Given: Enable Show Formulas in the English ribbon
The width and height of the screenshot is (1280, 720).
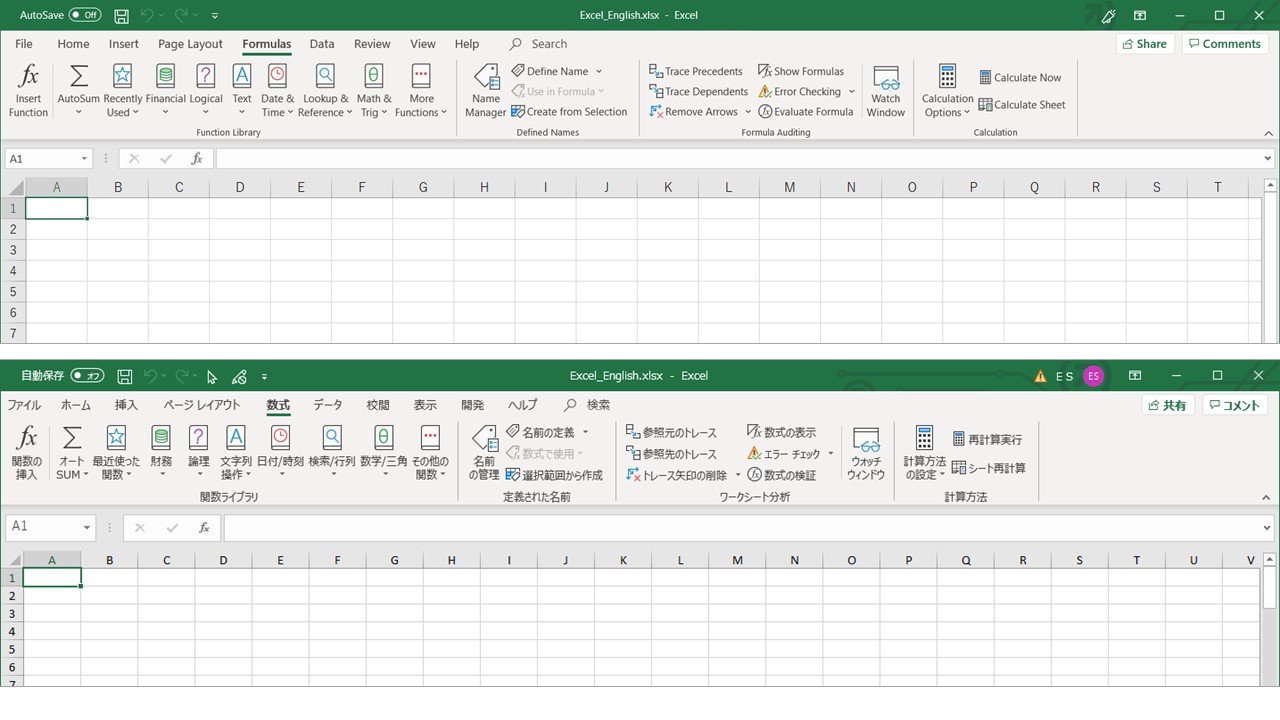Looking at the screenshot, I should pyautogui.click(x=801, y=71).
